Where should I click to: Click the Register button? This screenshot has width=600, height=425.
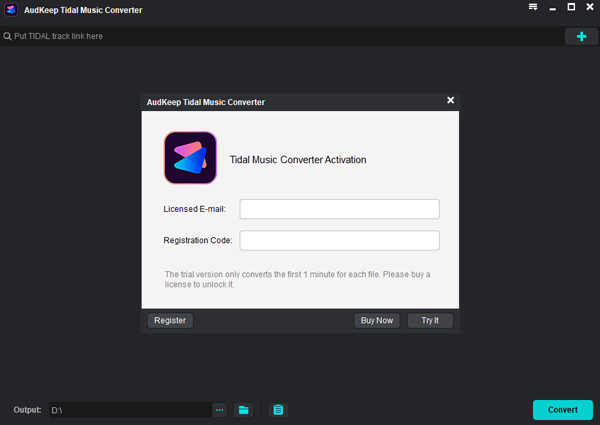click(x=170, y=321)
